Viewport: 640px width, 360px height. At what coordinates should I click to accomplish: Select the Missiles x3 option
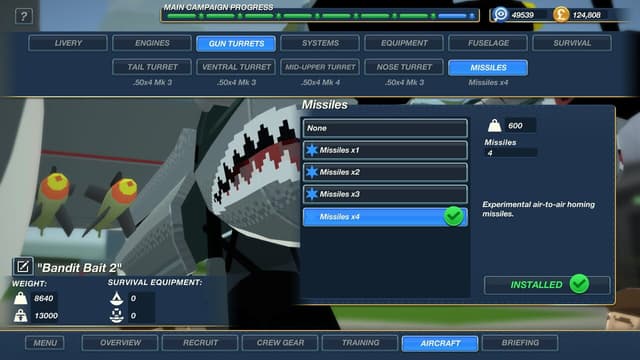tap(385, 194)
